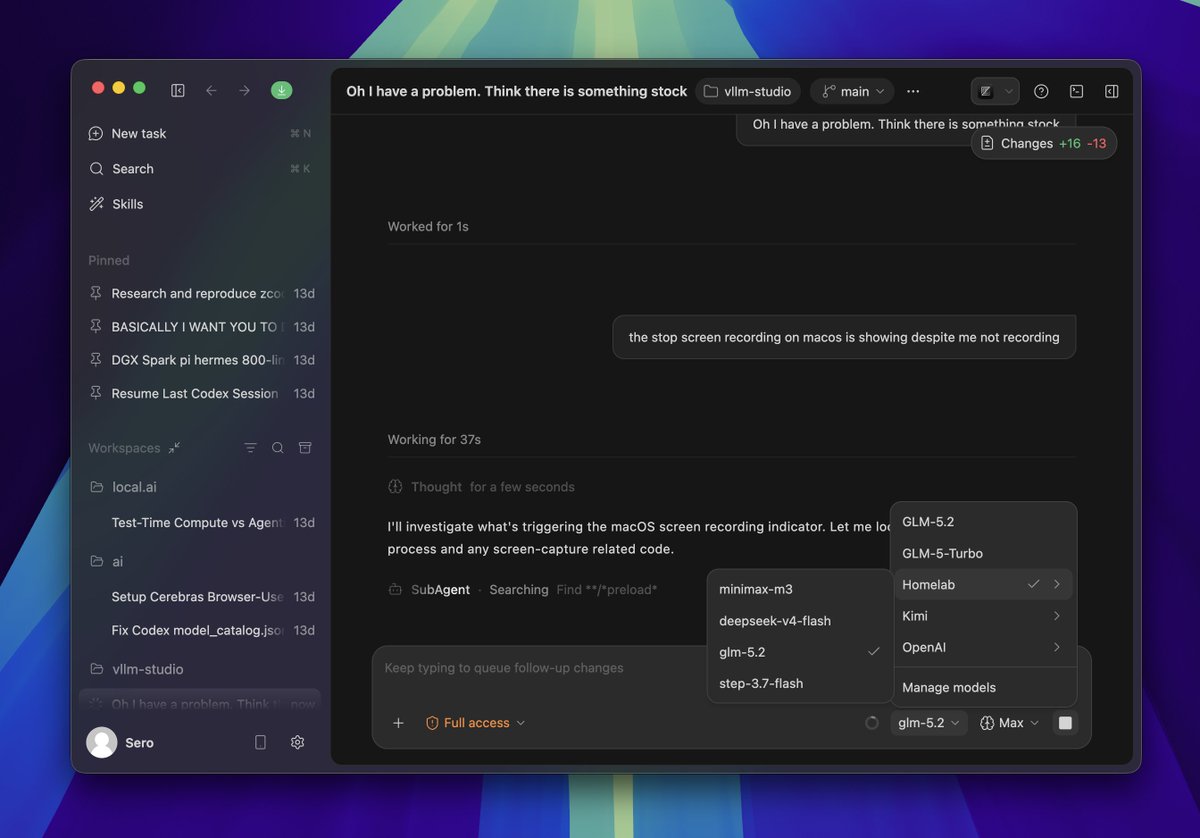Open the Max reasoning effort dropdown
The width and height of the screenshot is (1200, 838).
point(1010,723)
